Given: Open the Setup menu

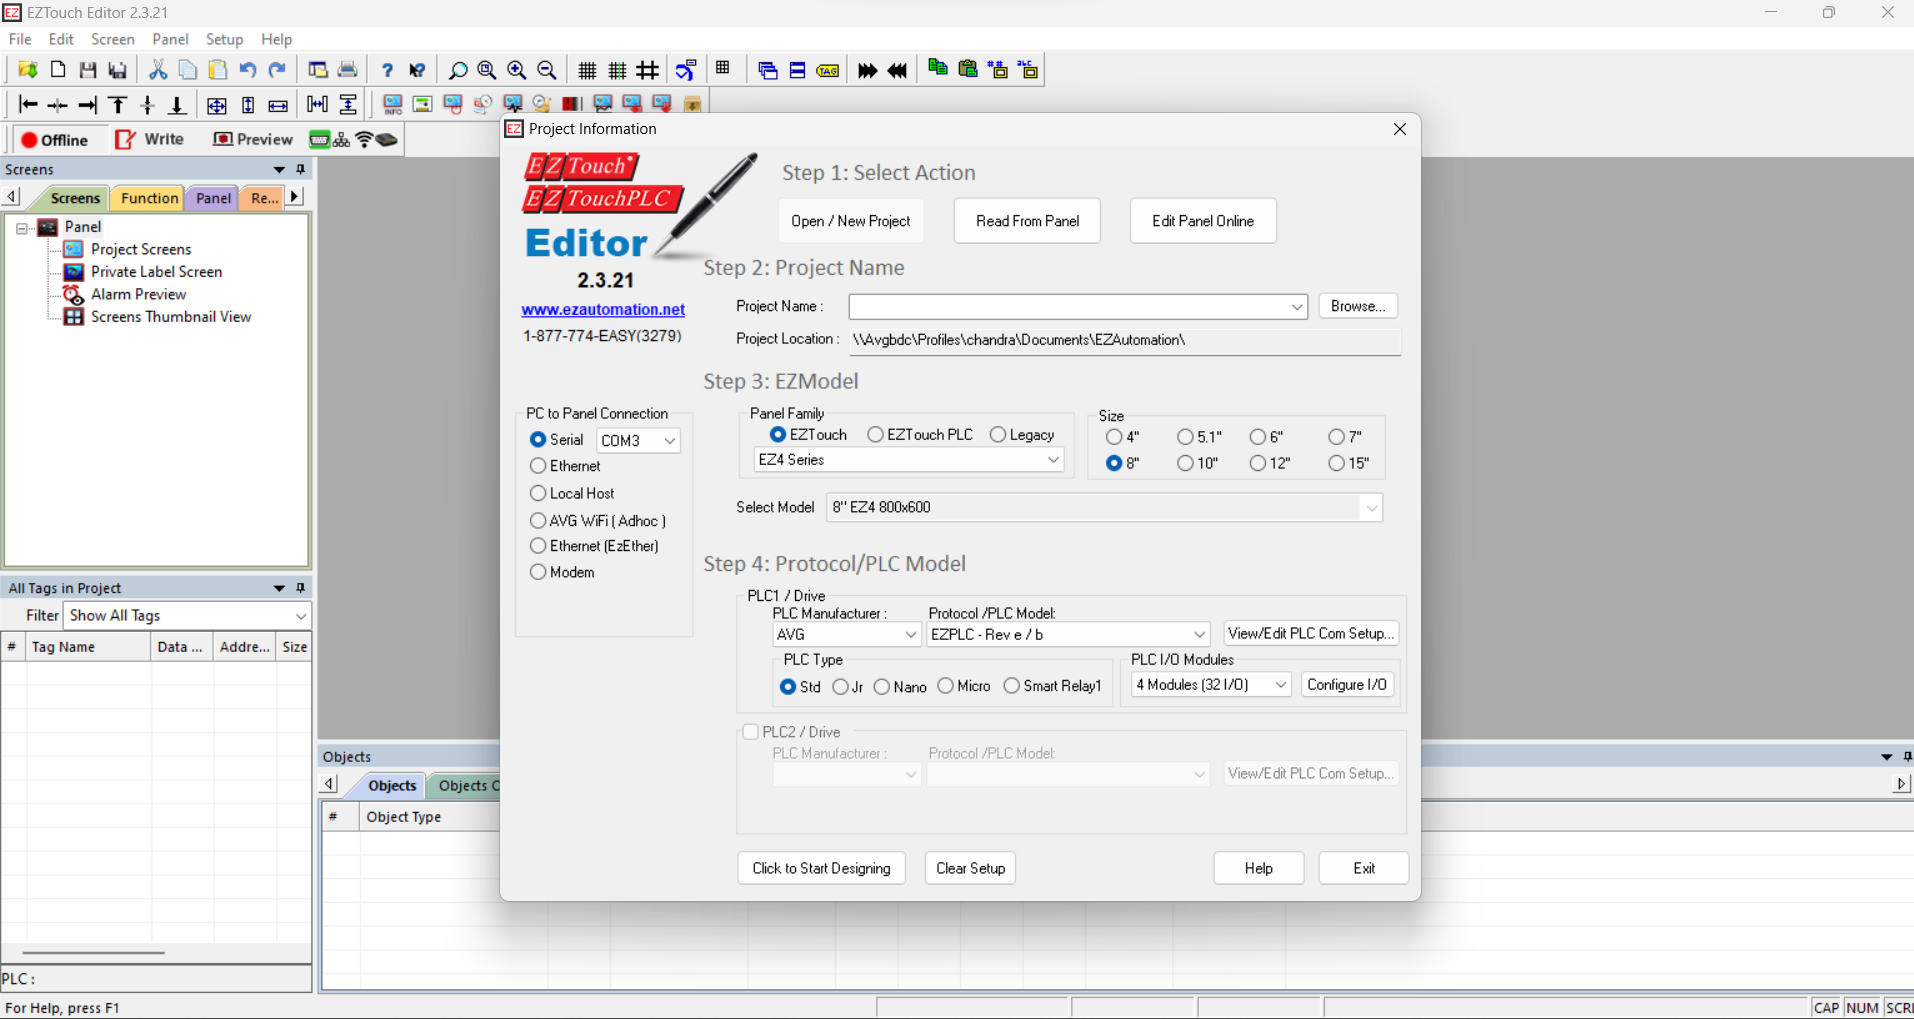Looking at the screenshot, I should (x=224, y=39).
